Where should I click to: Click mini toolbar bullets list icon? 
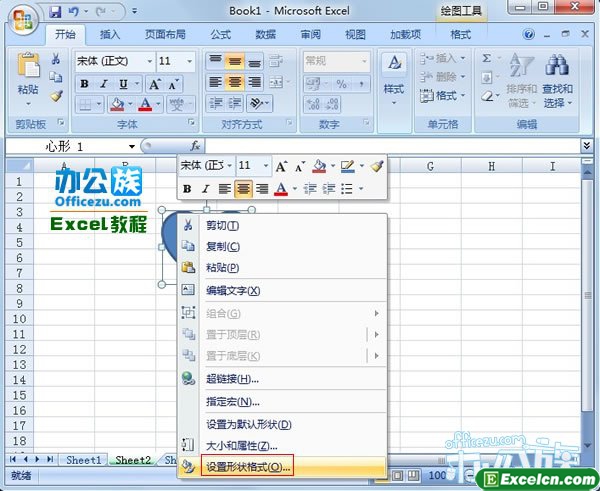click(347, 189)
